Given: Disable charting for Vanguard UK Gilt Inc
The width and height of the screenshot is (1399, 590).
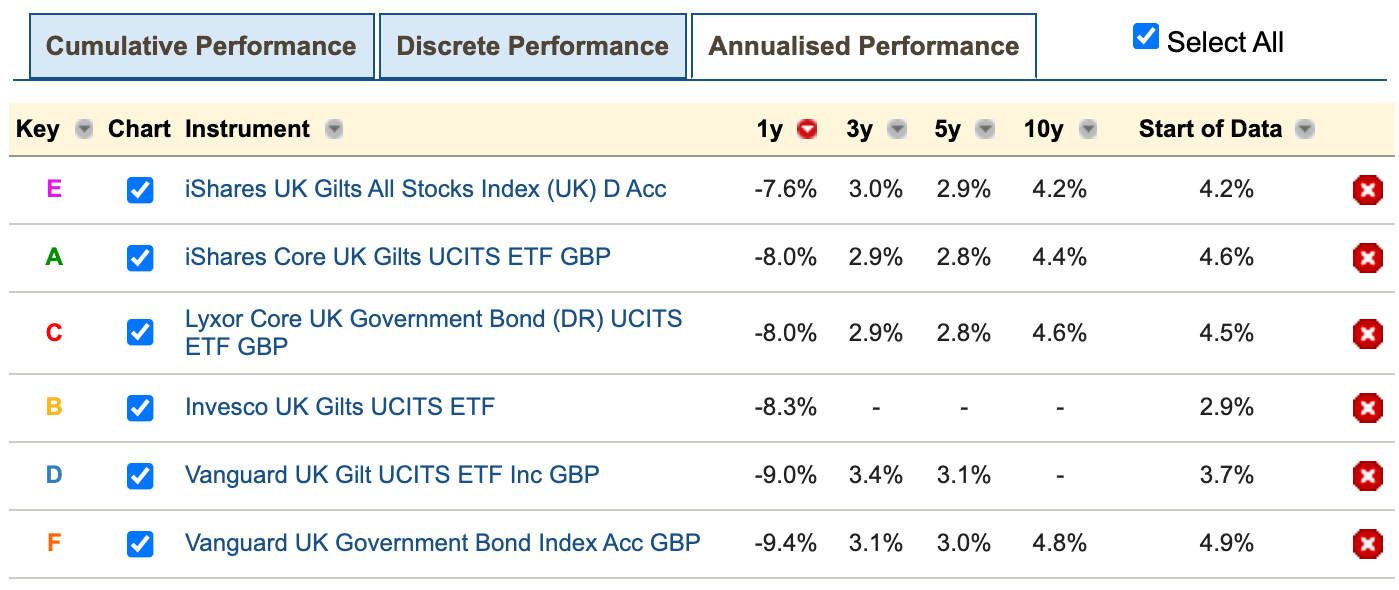Looking at the screenshot, I should pyautogui.click(x=140, y=476).
